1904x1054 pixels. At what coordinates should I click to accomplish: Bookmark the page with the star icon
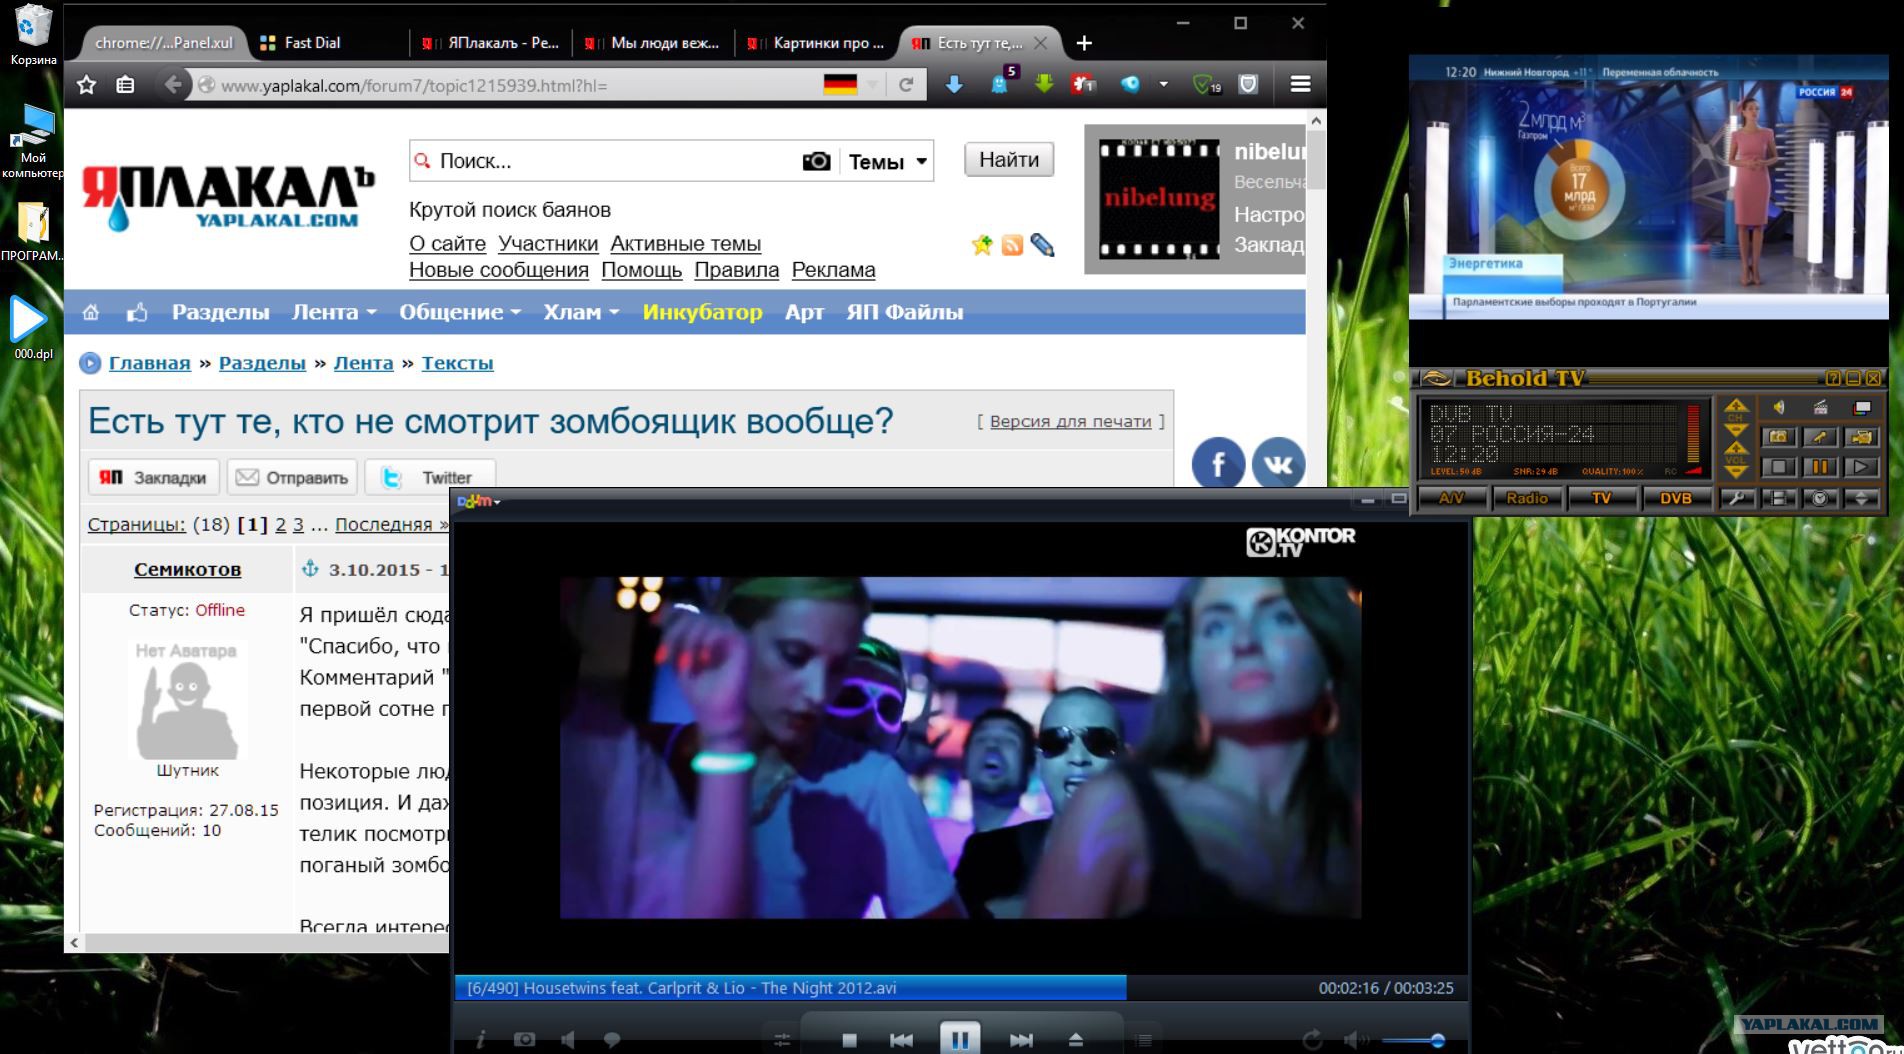(x=87, y=85)
